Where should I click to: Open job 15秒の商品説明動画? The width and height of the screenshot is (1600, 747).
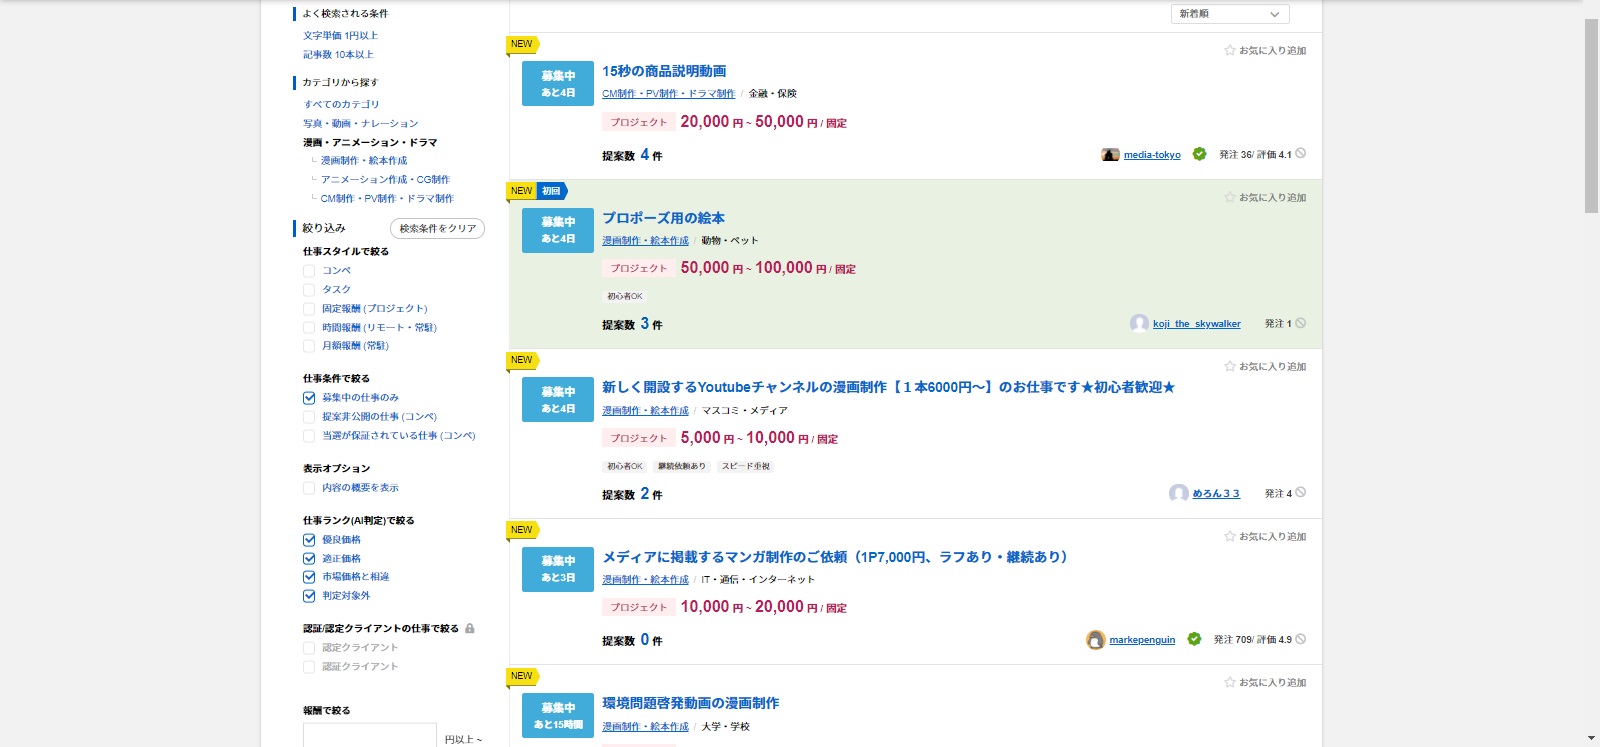(664, 71)
